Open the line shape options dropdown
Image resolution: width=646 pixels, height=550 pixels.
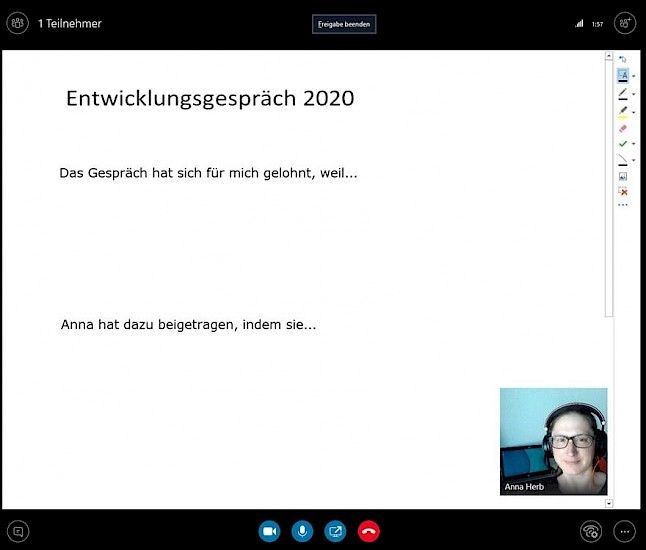(x=634, y=160)
